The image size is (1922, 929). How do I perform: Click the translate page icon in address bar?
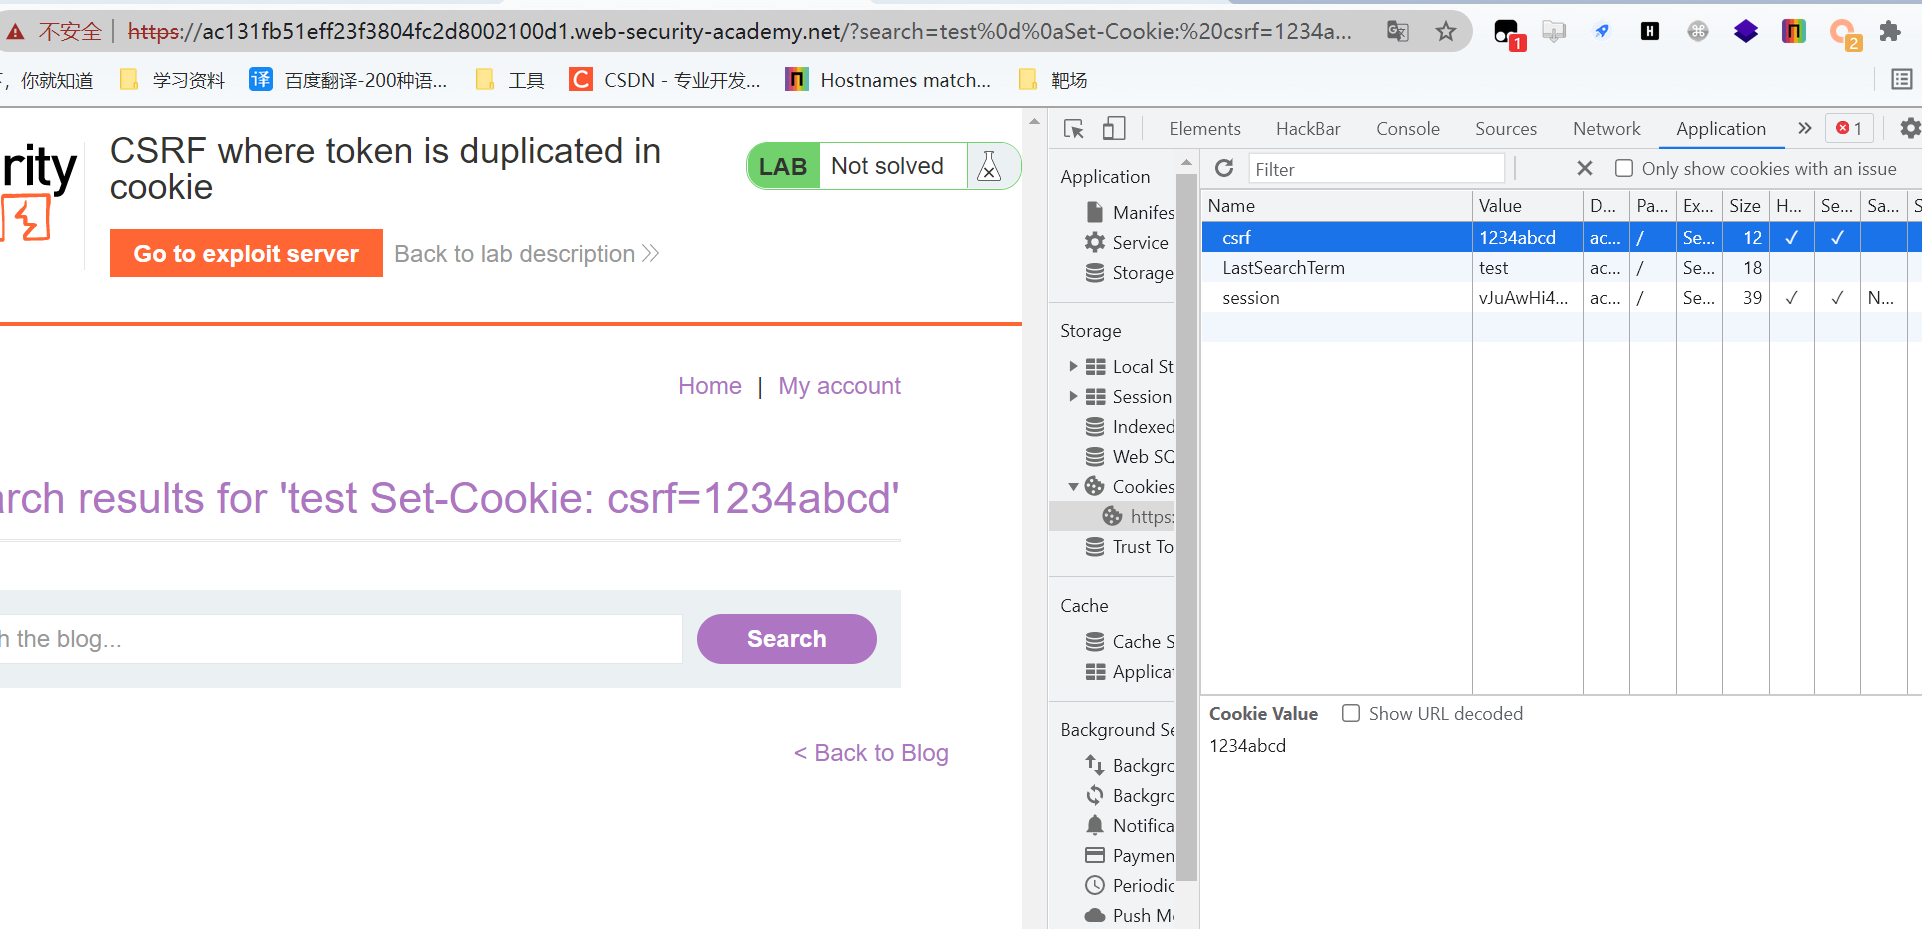point(1398,31)
